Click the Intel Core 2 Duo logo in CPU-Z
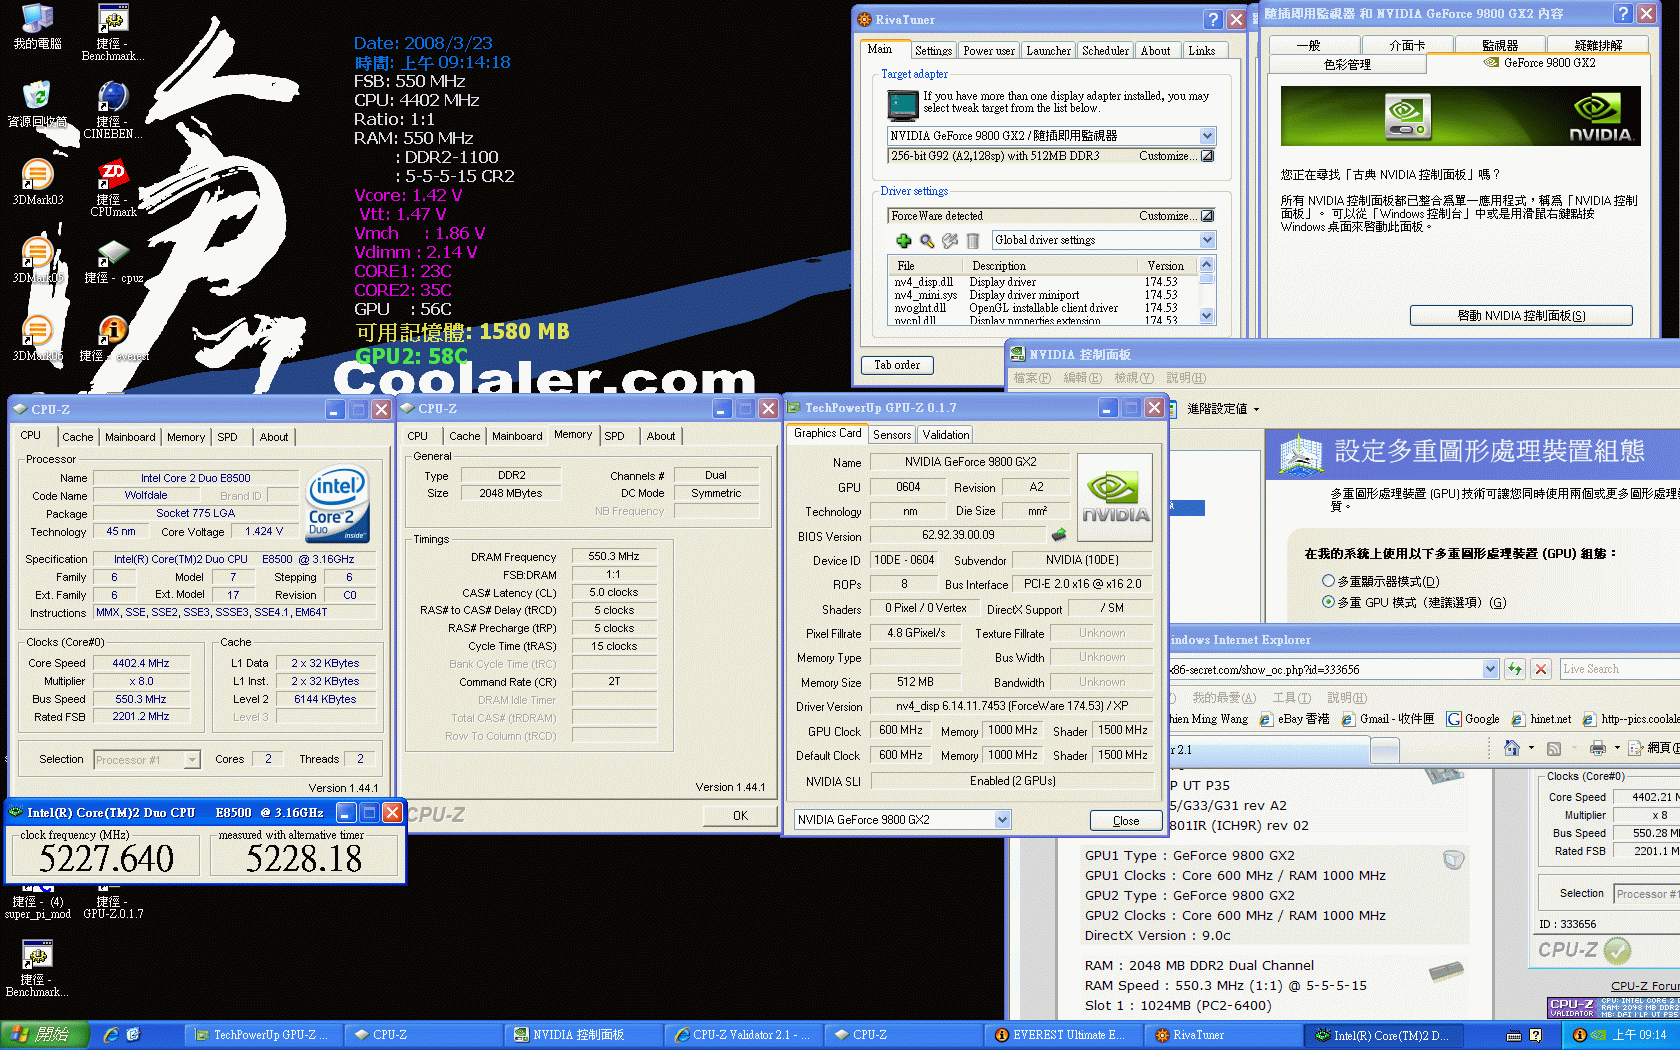The width and height of the screenshot is (1680, 1050). point(338,503)
